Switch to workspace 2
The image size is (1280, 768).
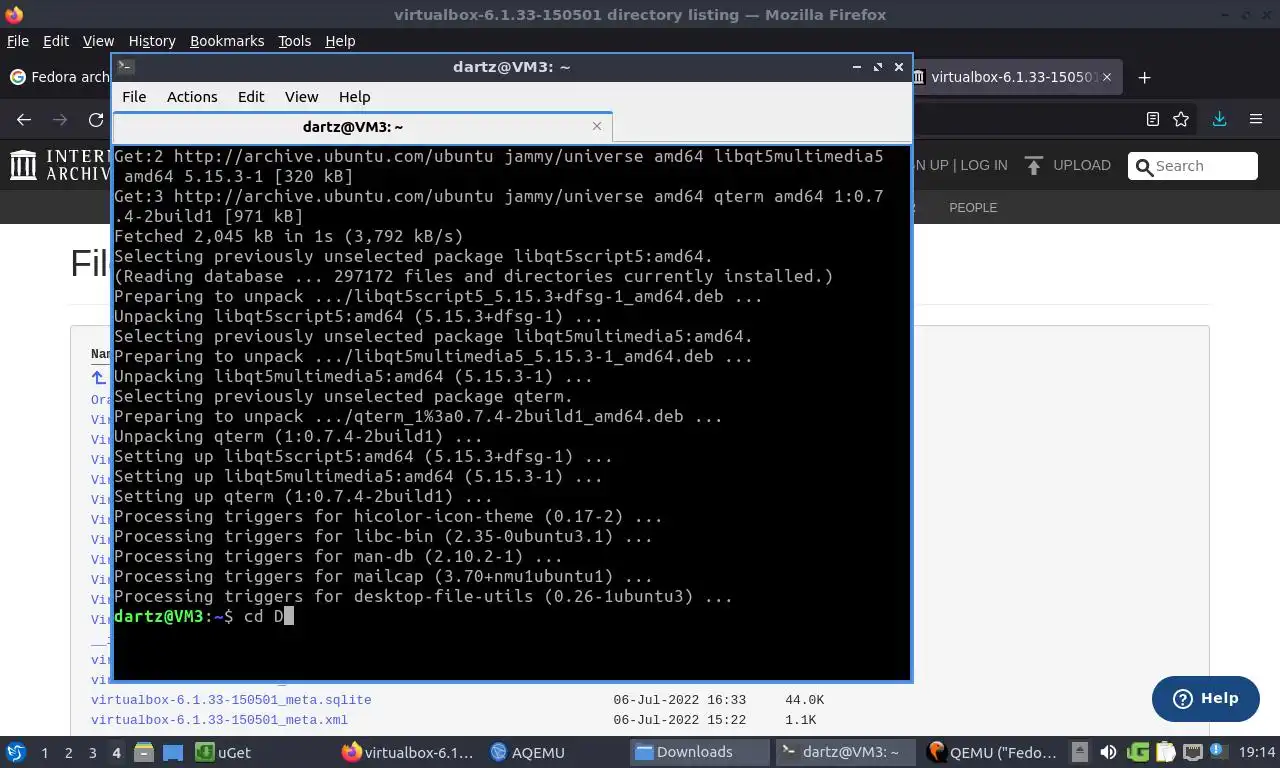68,752
